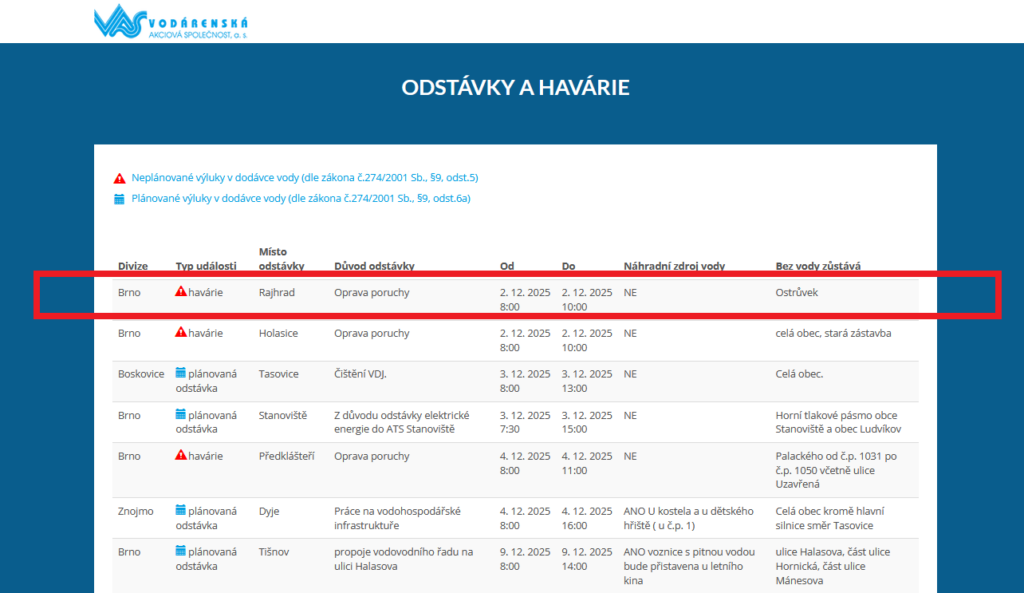Screen dimensions: 1024x593
Task: Click the calendar icon in Tasovice row
Action: click(x=181, y=373)
